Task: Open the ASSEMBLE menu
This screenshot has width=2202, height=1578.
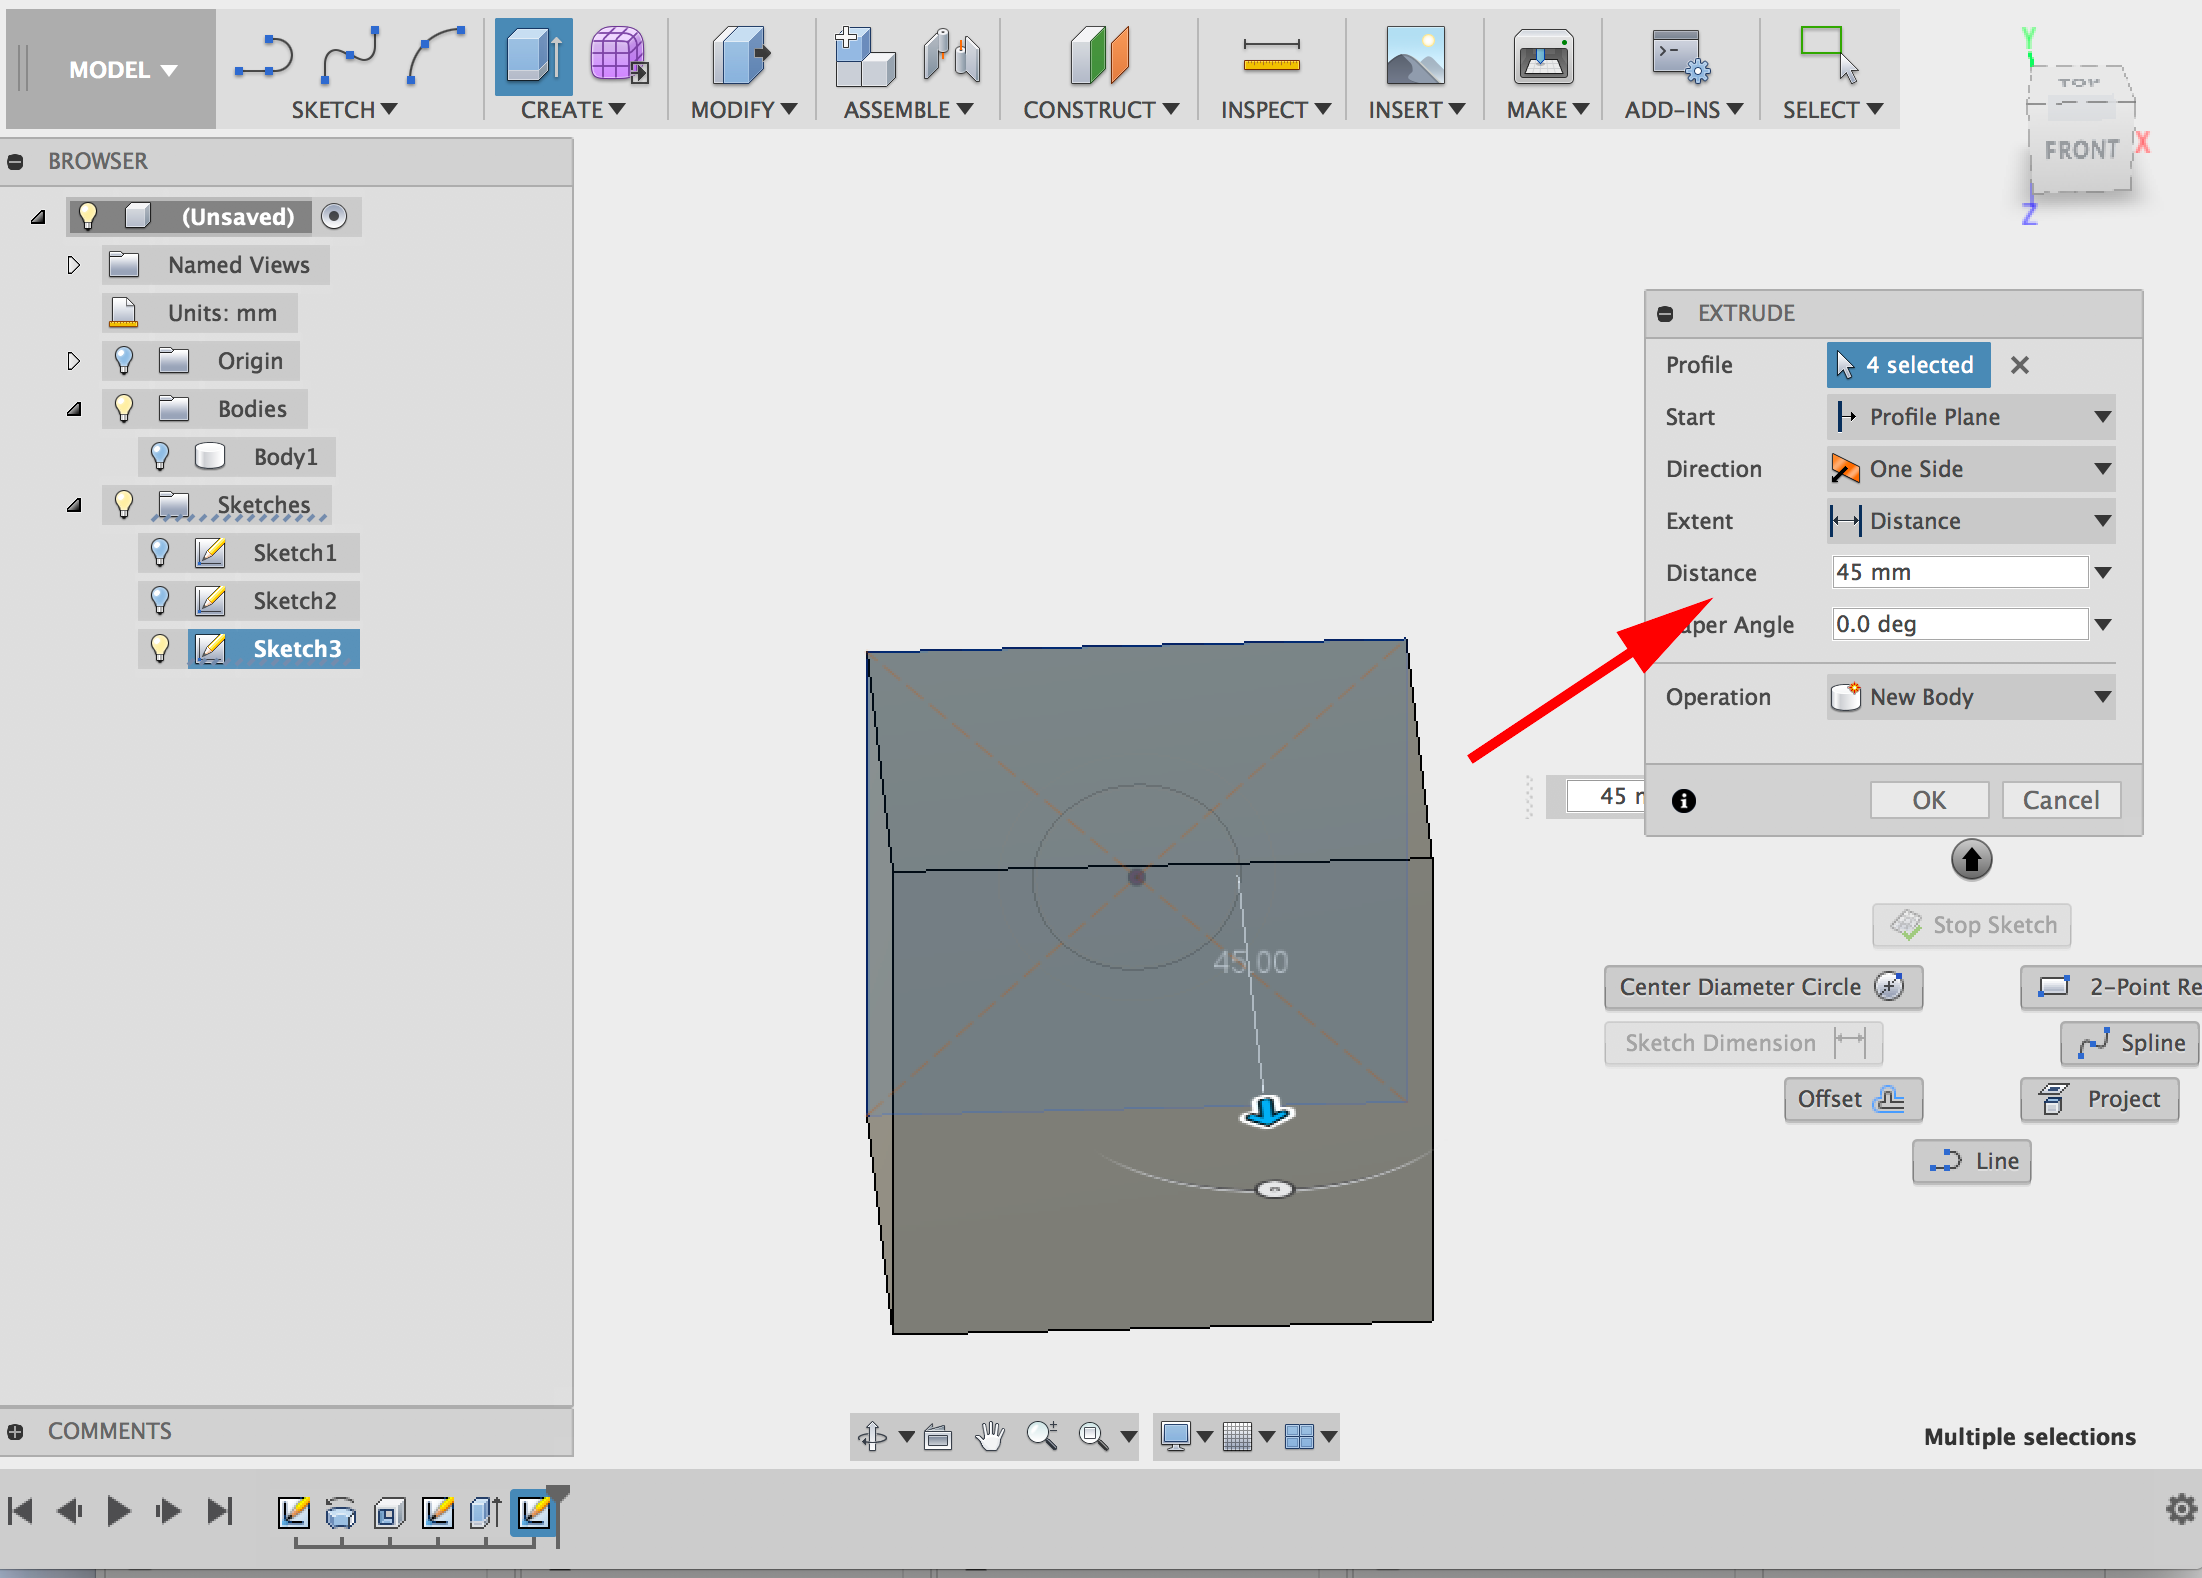Action: (908, 110)
